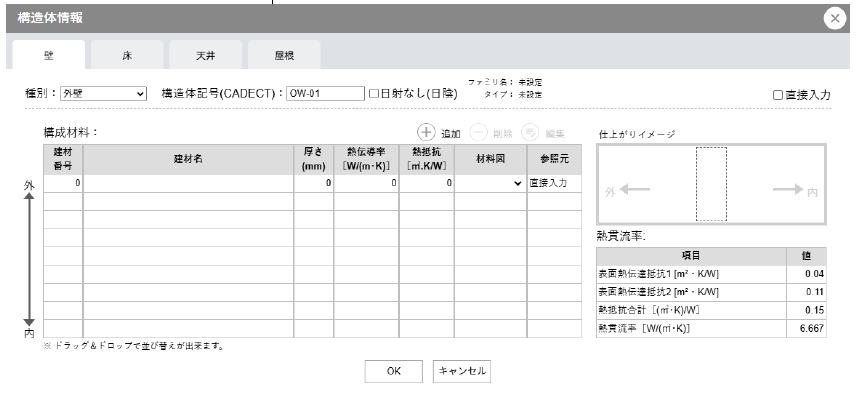Click the キャンセル button

pos(461,370)
